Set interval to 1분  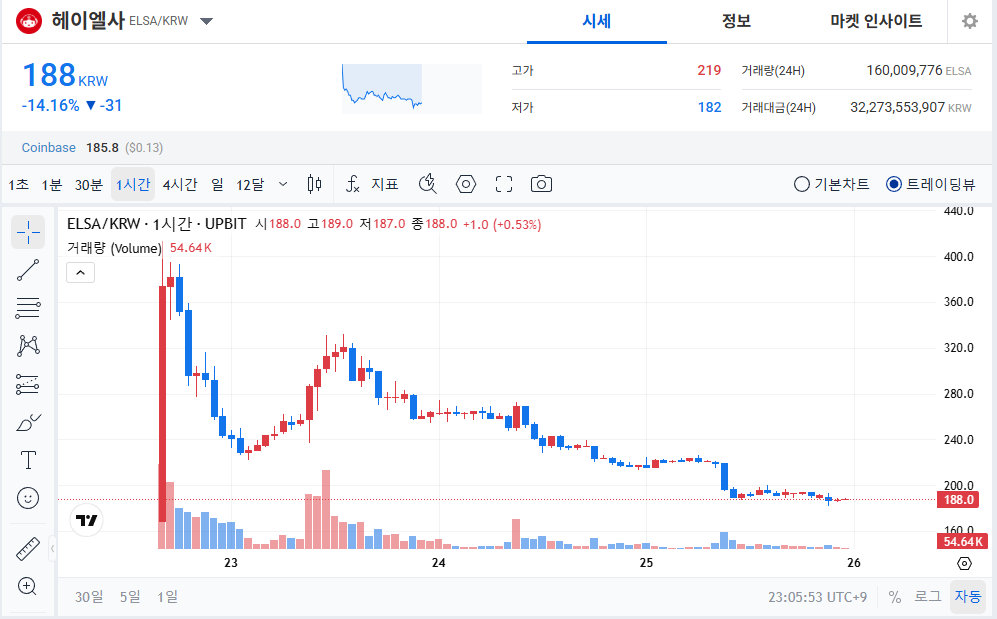tap(52, 184)
